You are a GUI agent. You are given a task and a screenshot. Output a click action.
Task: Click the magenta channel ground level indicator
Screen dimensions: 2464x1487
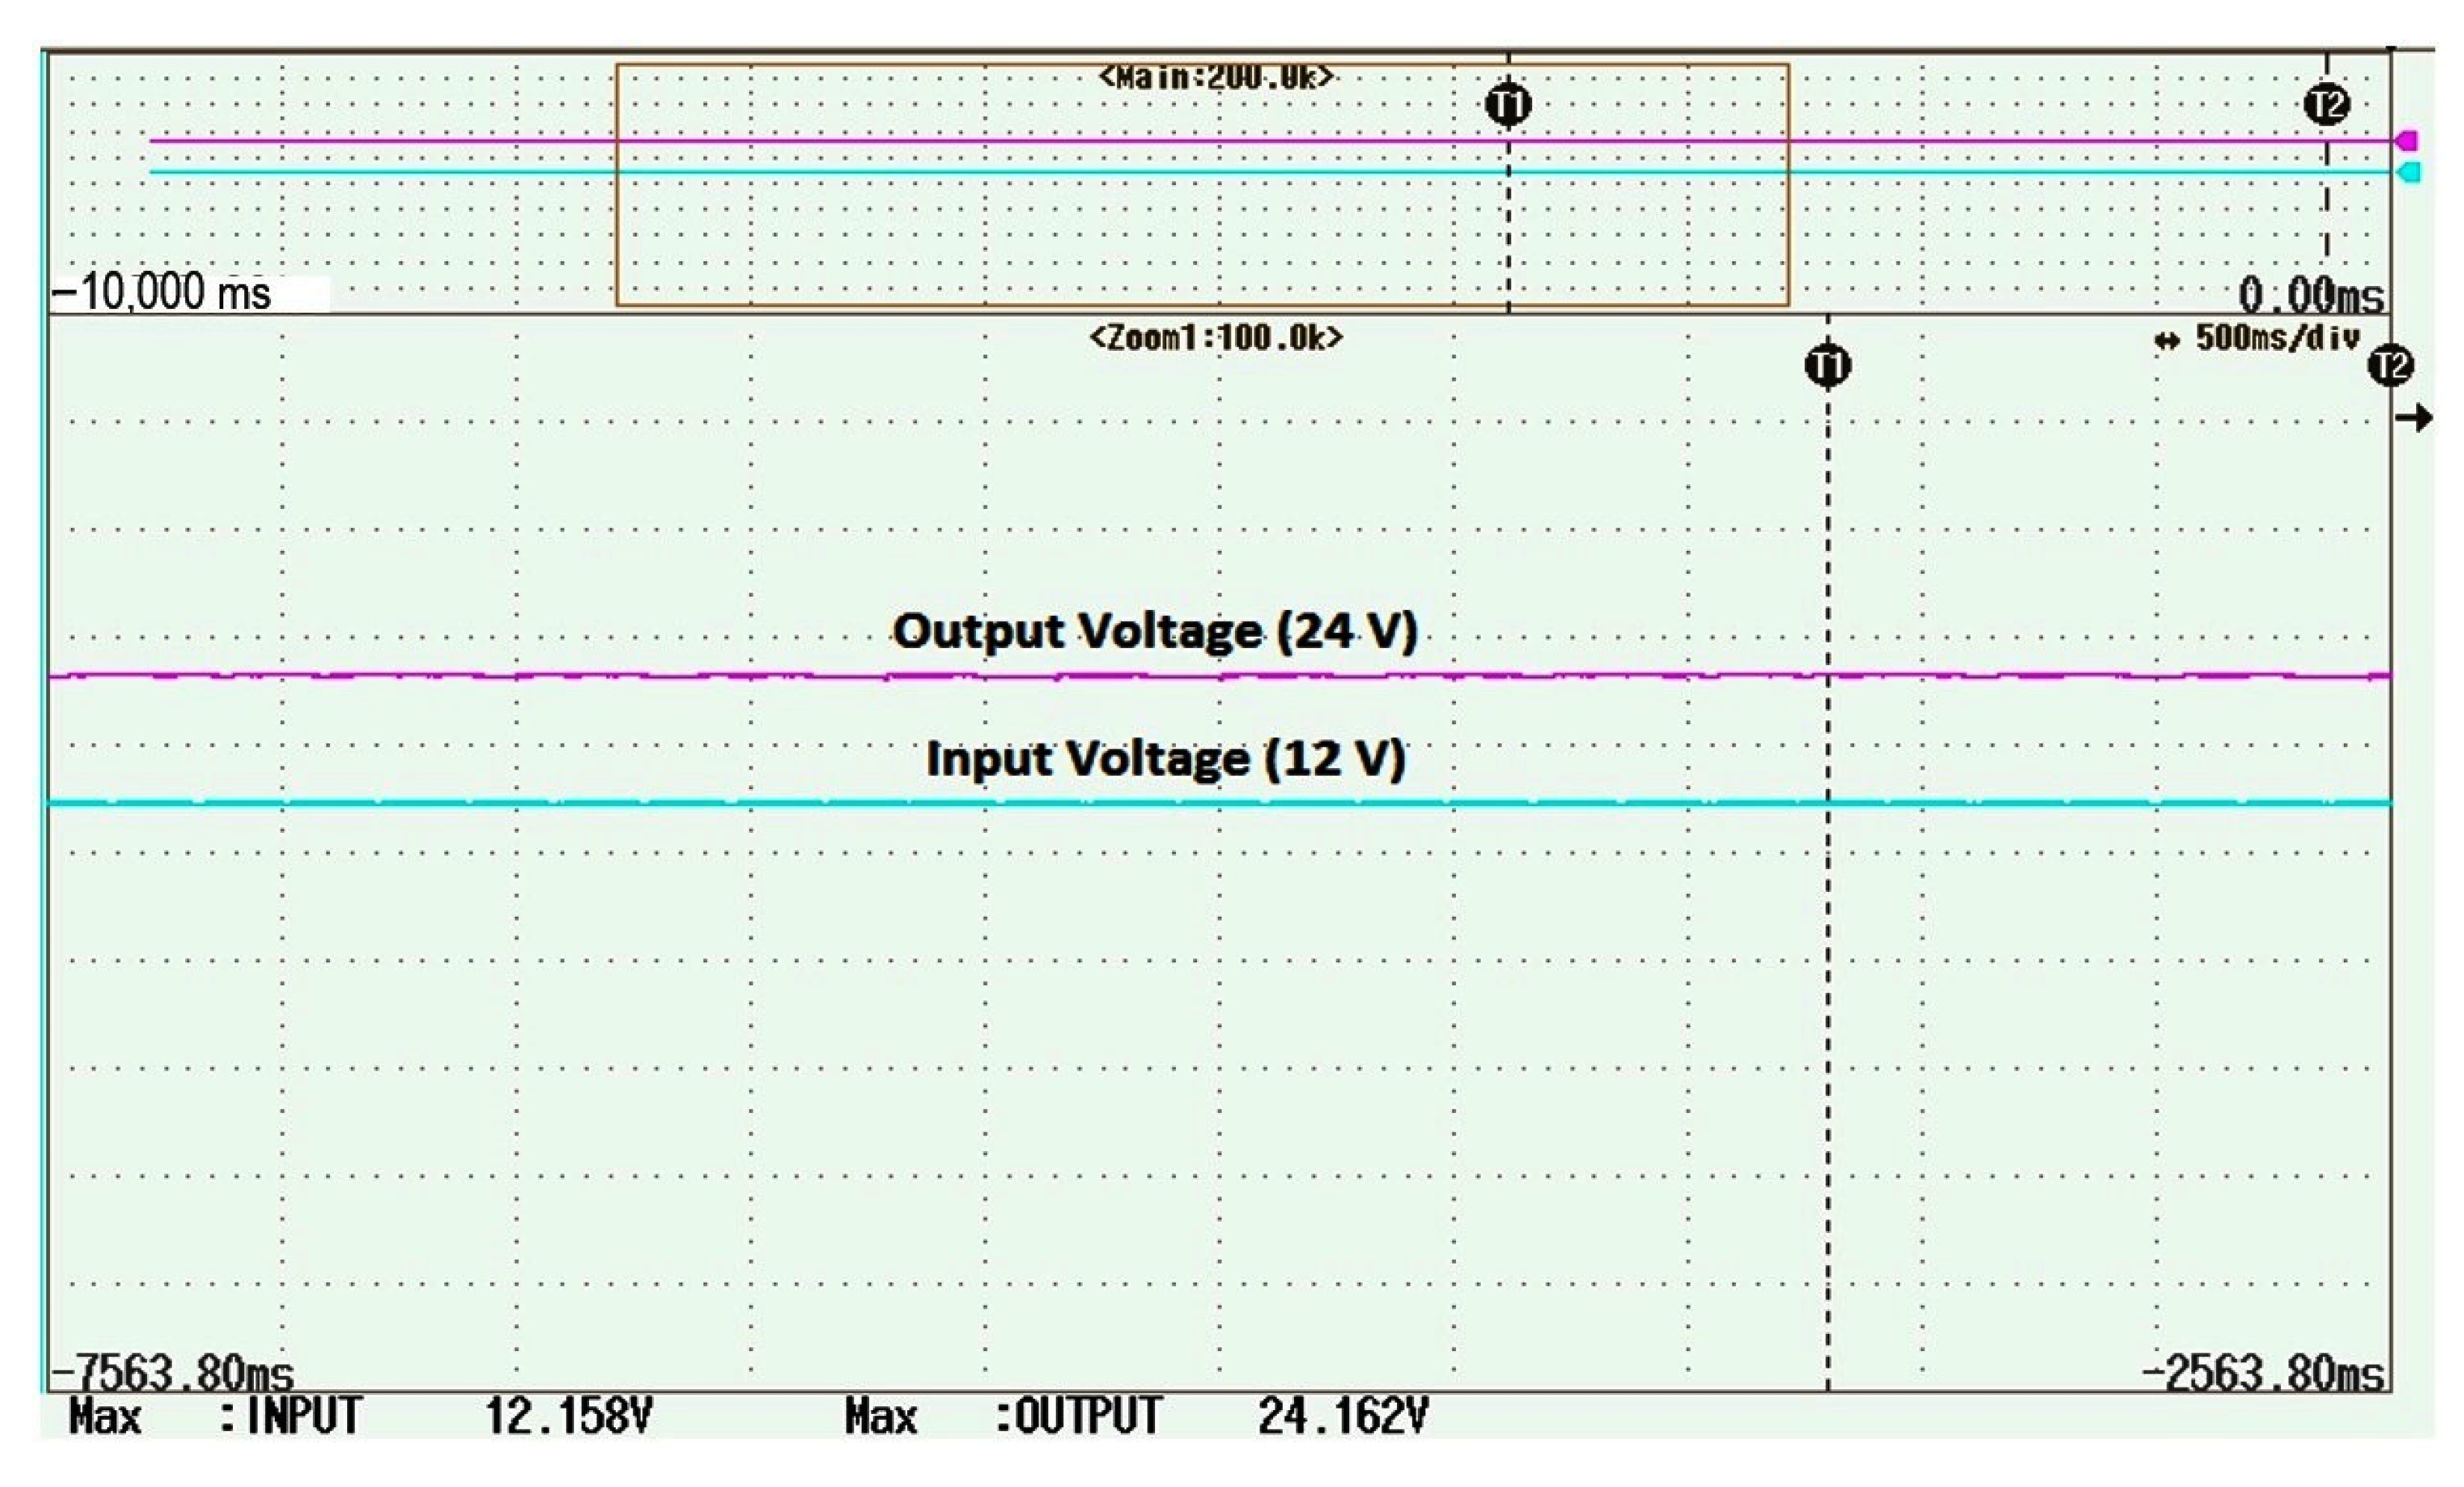[2409, 141]
